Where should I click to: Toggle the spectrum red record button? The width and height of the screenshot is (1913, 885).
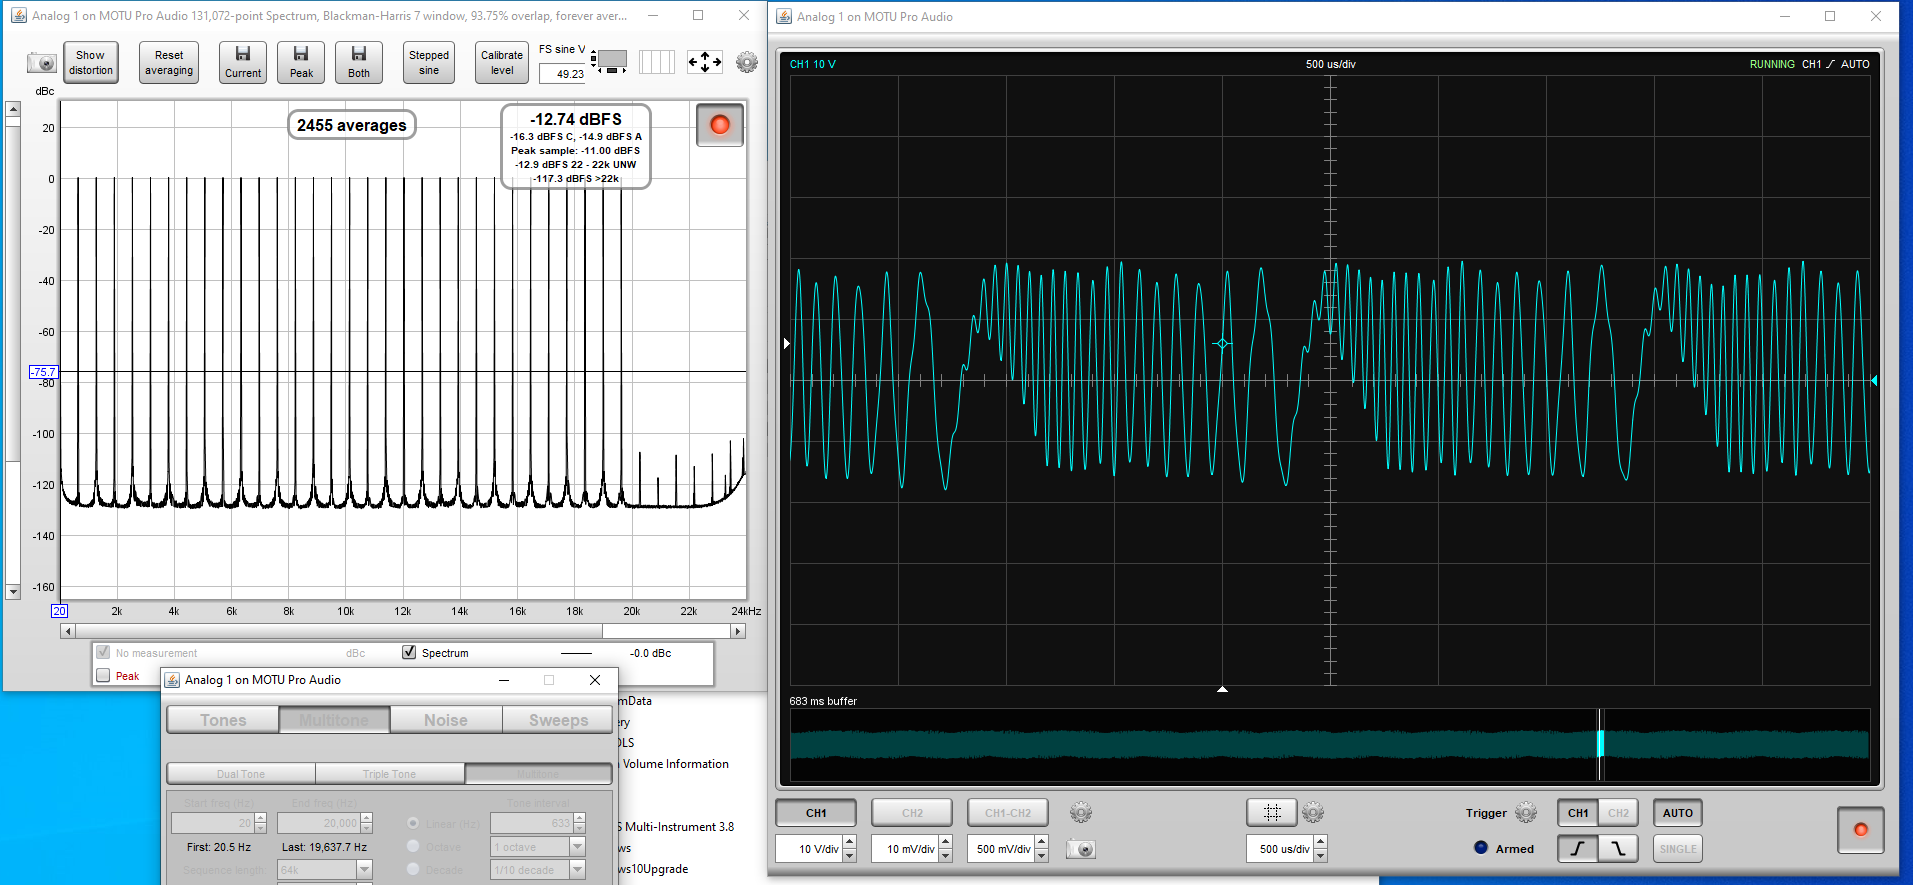click(x=720, y=125)
